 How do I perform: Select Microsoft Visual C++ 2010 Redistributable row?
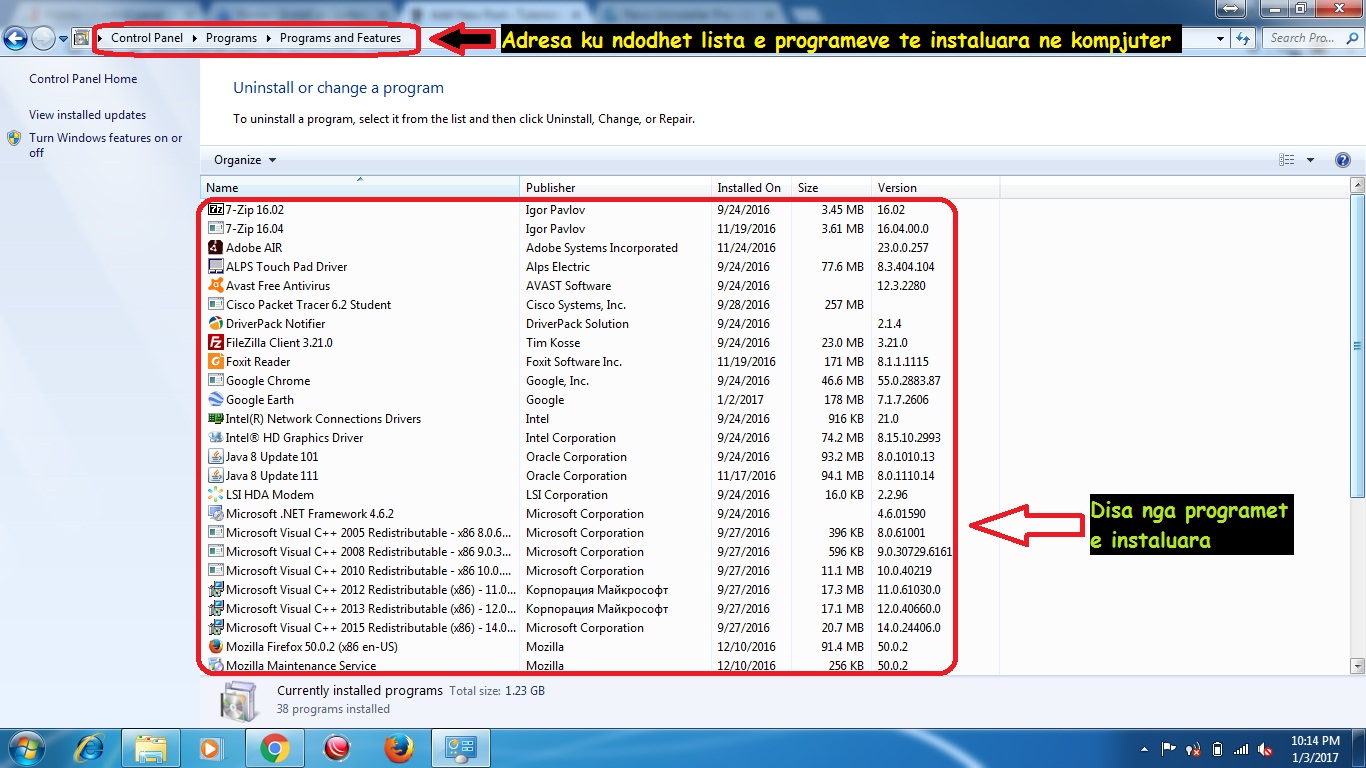(x=600, y=571)
